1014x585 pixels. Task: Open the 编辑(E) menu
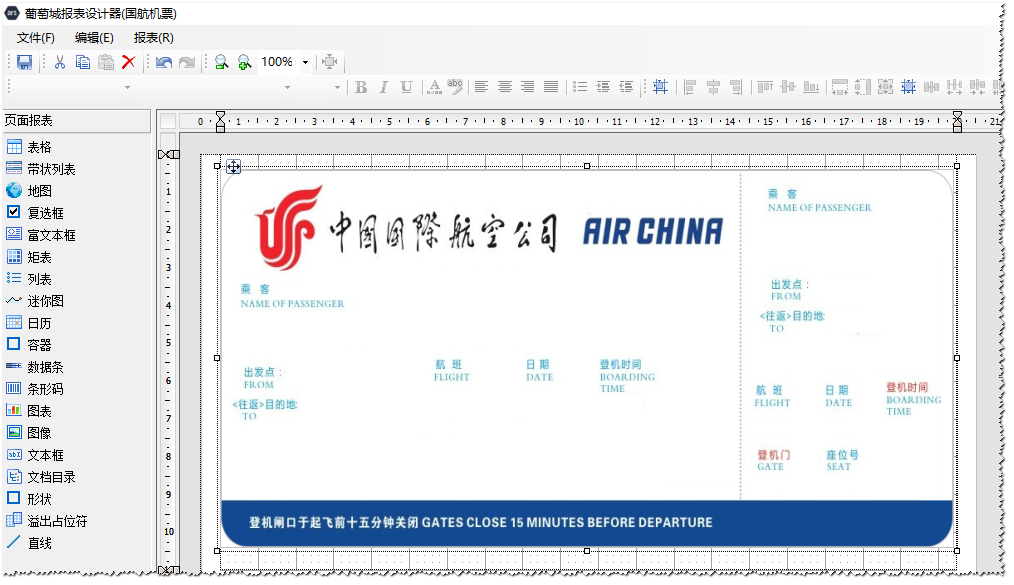[94, 38]
